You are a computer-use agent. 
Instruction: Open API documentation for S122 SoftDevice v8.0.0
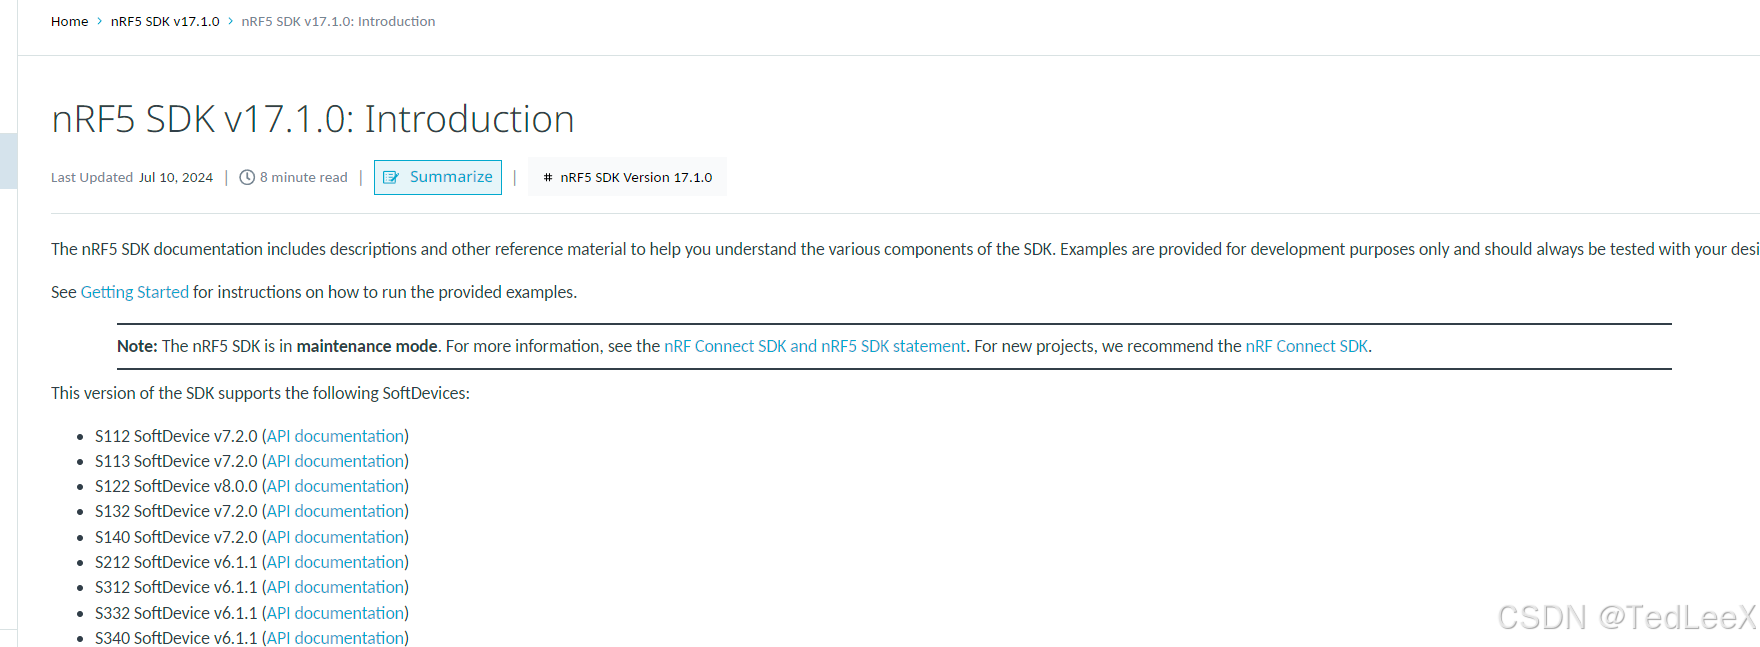click(334, 486)
